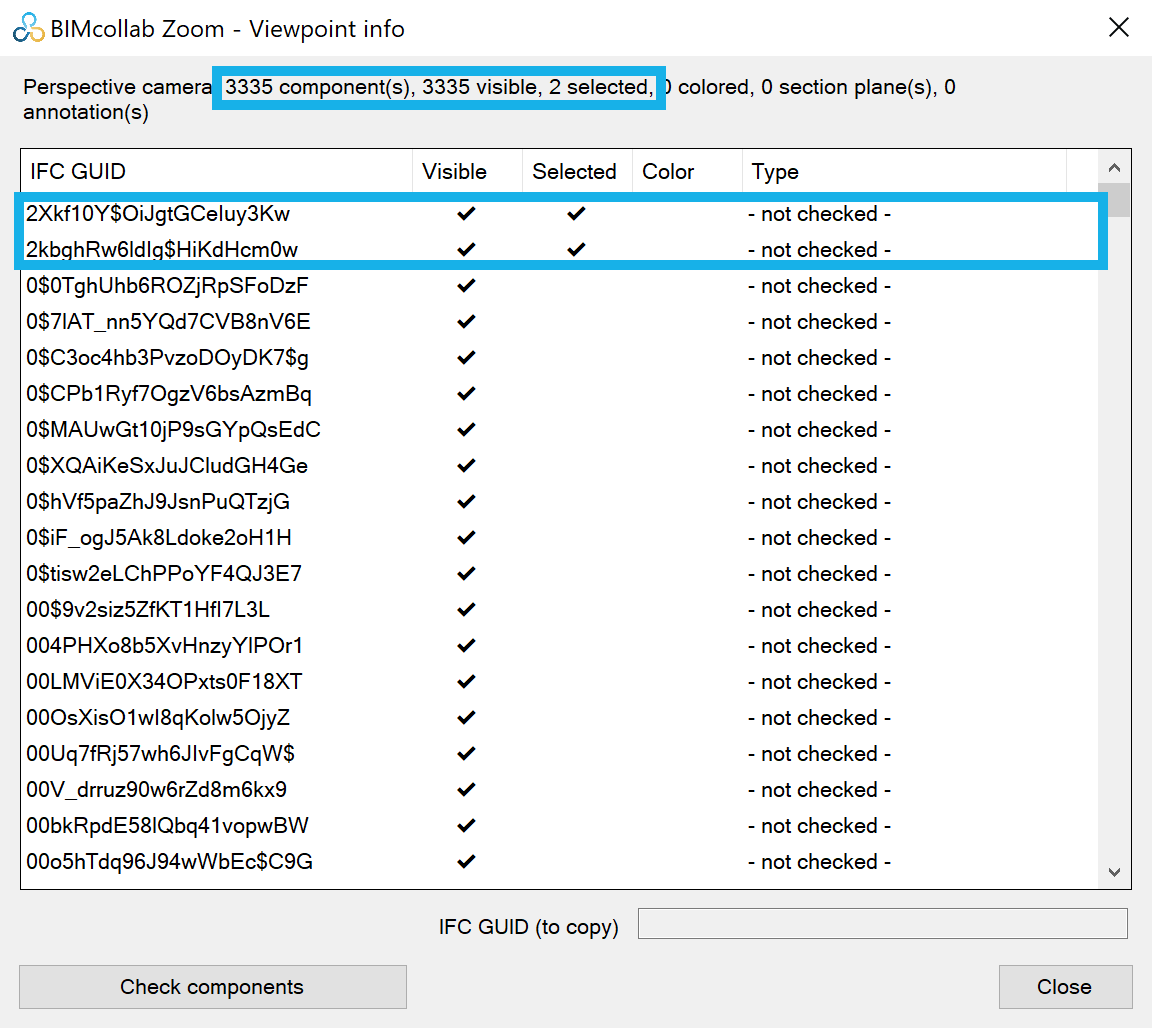Select row 00OsXisO1wI8qKolw5OjyZ
The width and height of the screenshot is (1152, 1028).
coord(560,718)
